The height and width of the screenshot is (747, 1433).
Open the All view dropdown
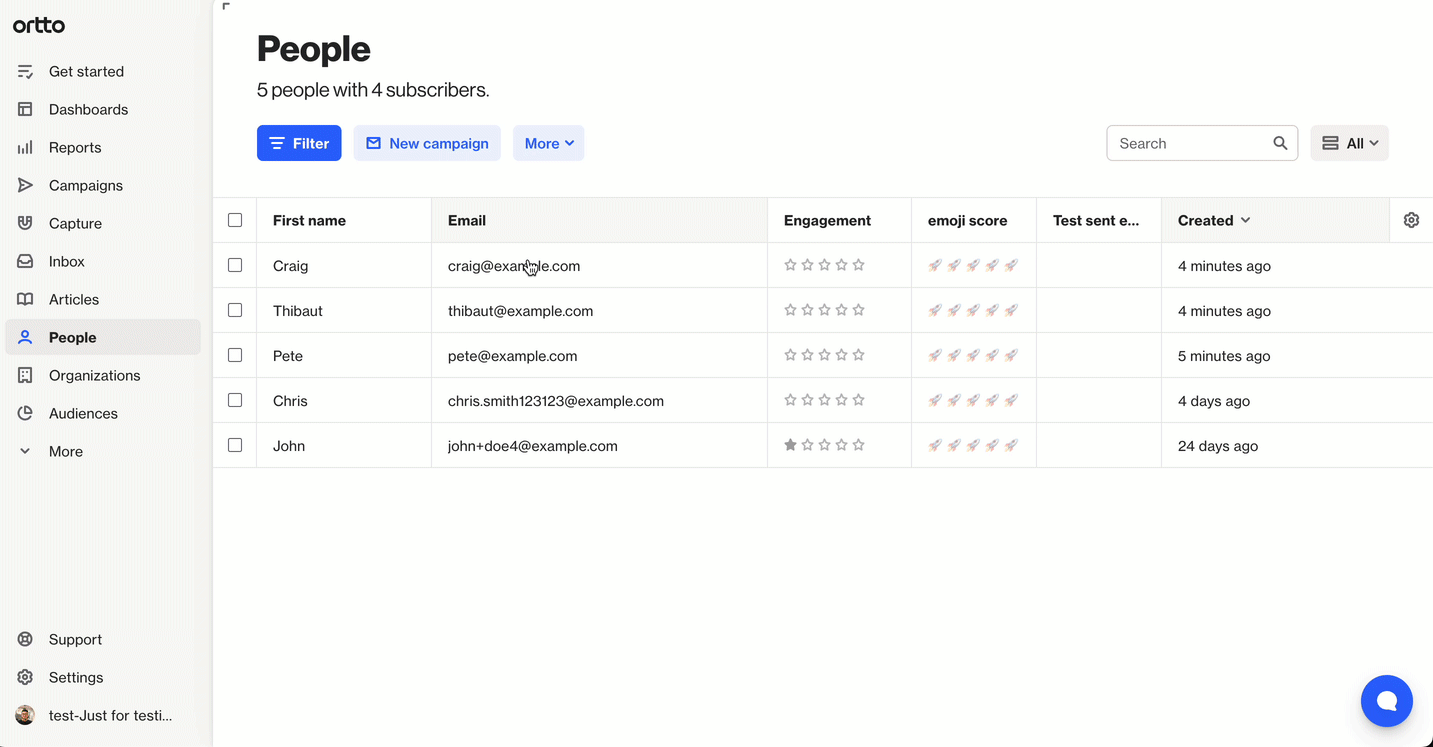click(1349, 143)
